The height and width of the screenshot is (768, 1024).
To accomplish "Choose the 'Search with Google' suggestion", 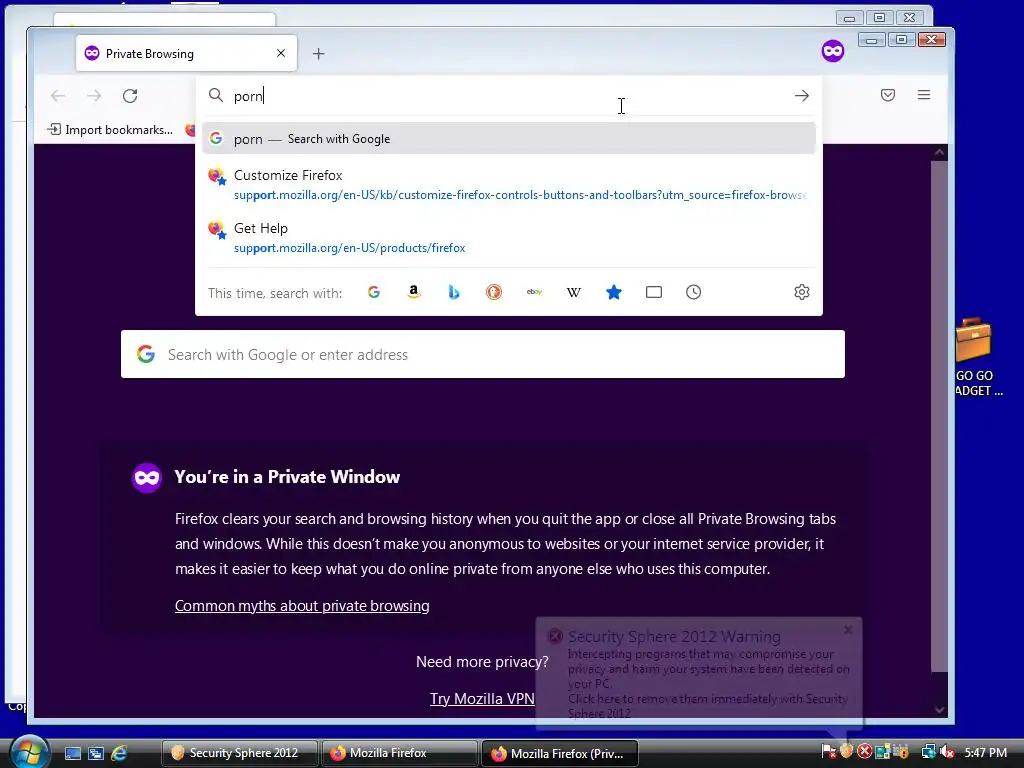I will pyautogui.click(x=509, y=138).
